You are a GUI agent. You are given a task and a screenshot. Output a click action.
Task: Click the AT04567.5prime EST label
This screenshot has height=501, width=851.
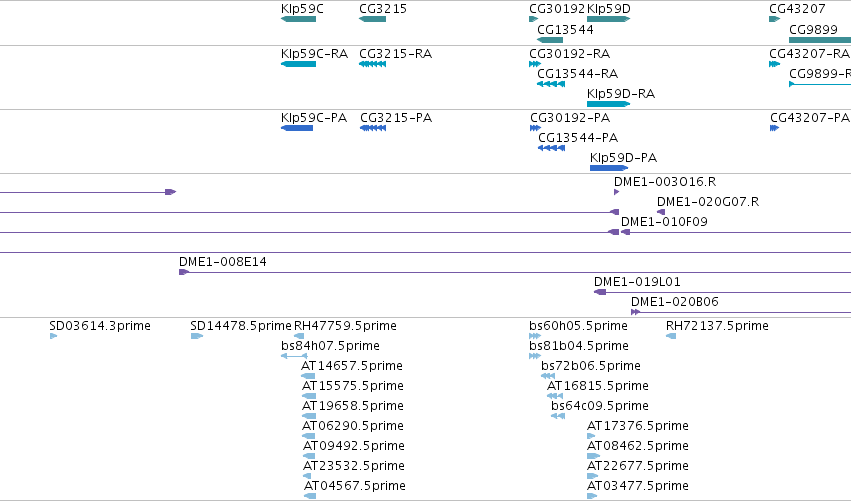(x=355, y=486)
